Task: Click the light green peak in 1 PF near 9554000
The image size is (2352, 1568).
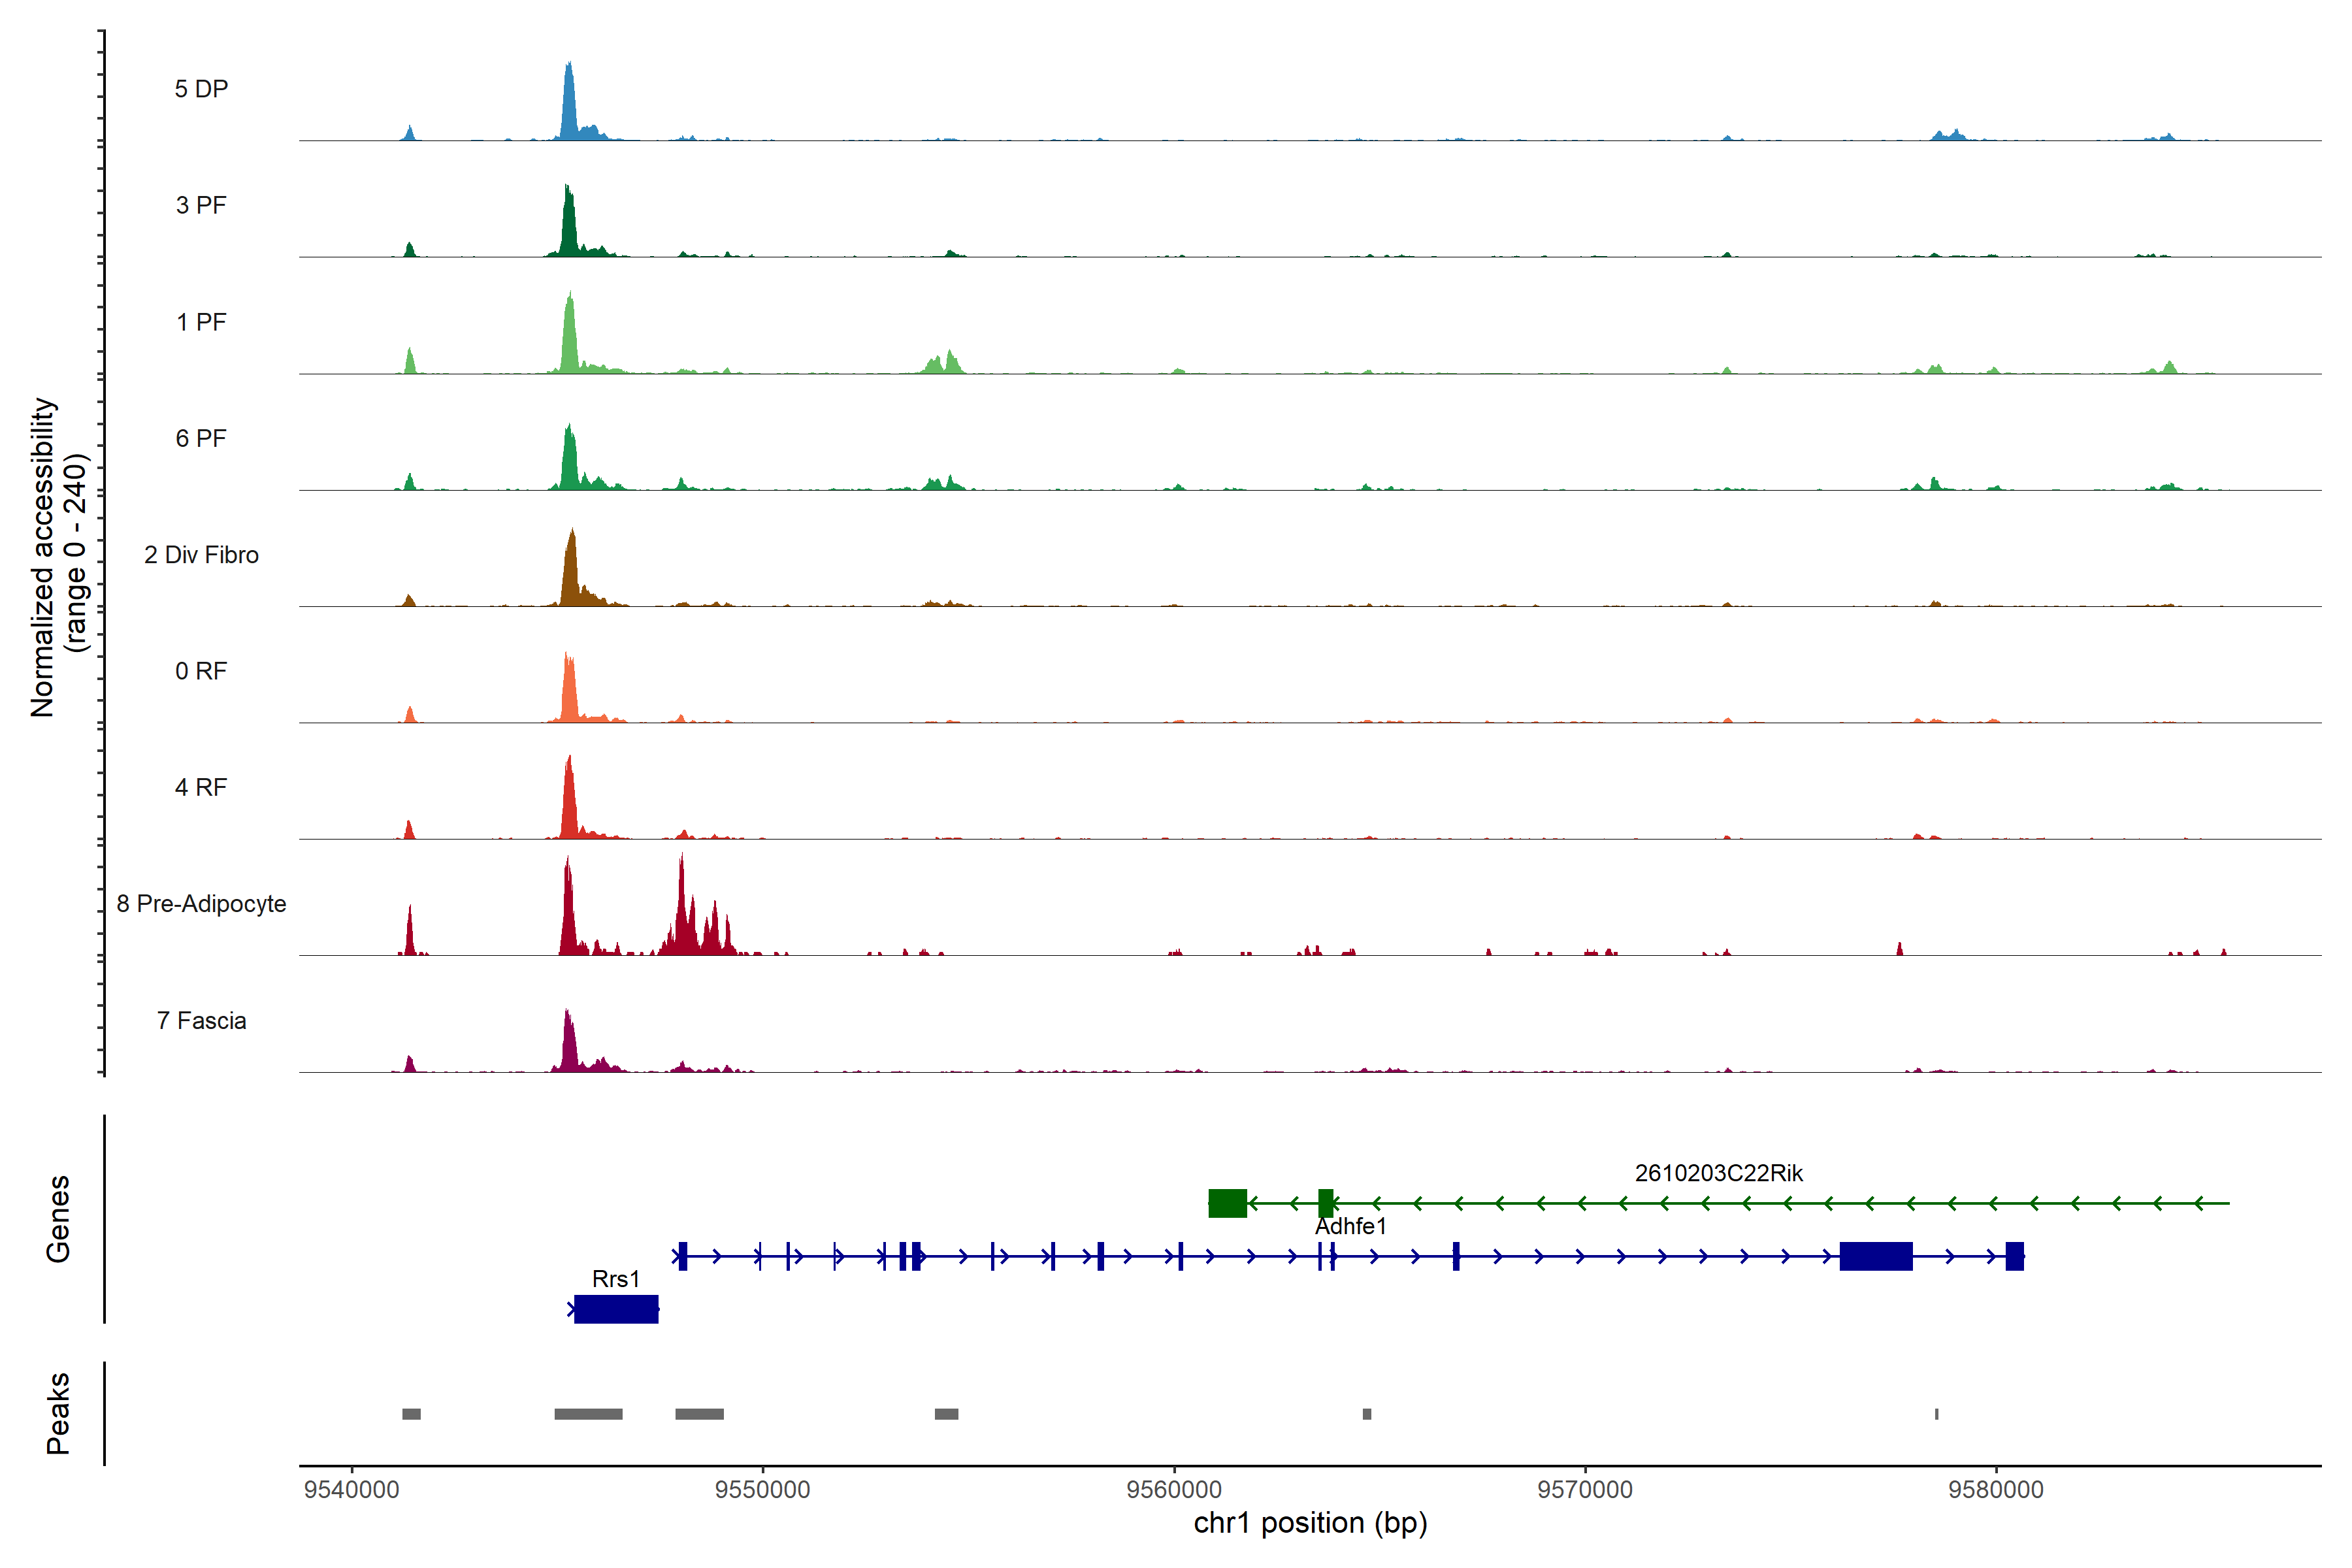Action: pyautogui.click(x=949, y=363)
